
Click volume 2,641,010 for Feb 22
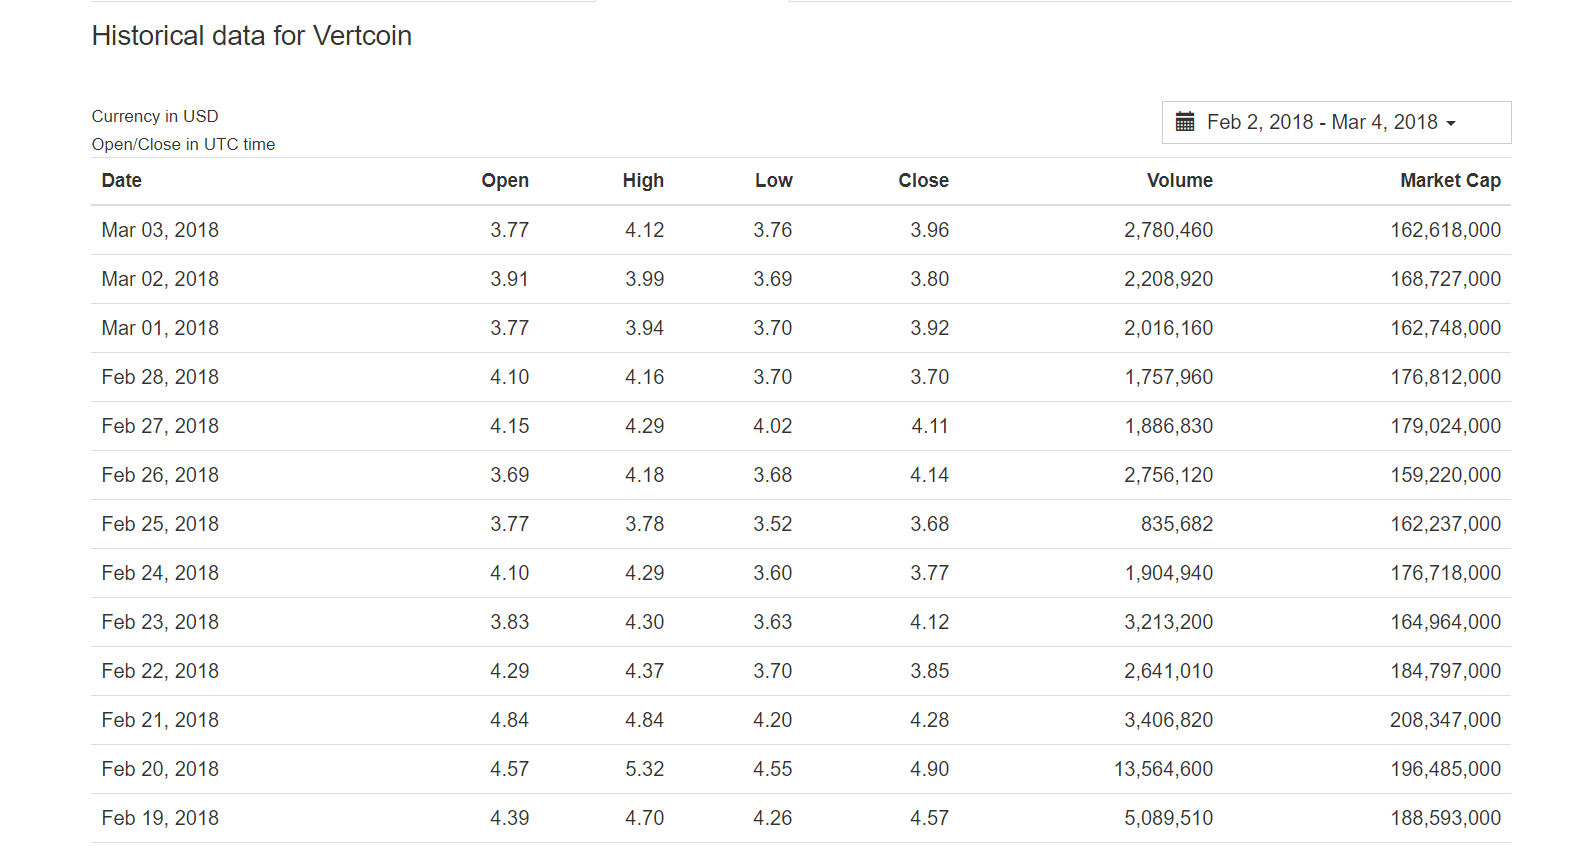(x=1168, y=671)
